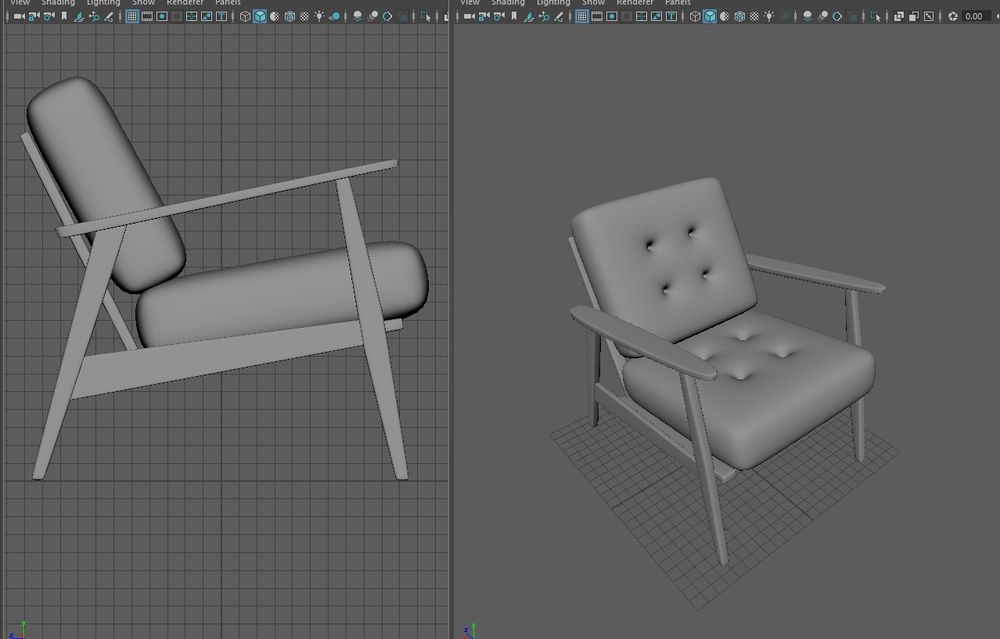Open Lighting menu in left panel
The width and height of the screenshot is (1000, 639).
click(103, 3)
